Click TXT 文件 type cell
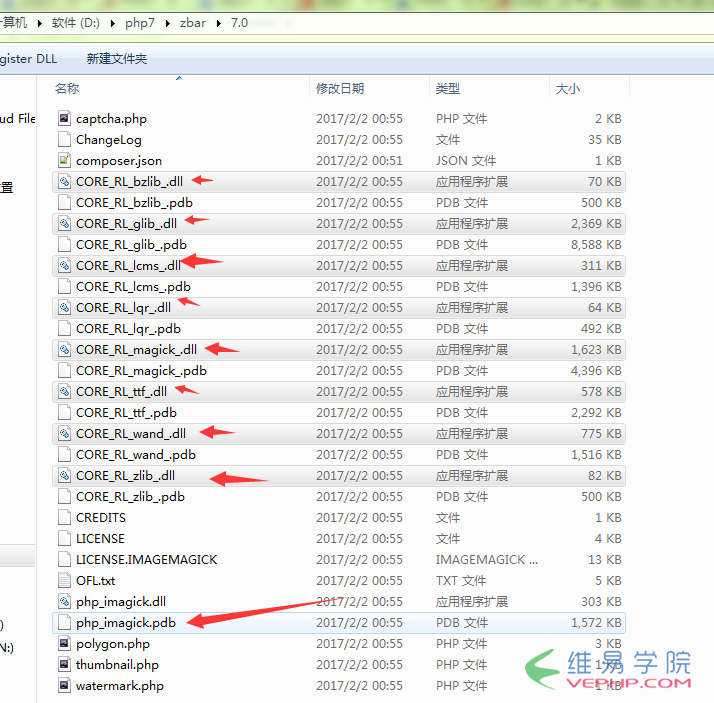714x703 pixels. pyautogui.click(x=461, y=581)
